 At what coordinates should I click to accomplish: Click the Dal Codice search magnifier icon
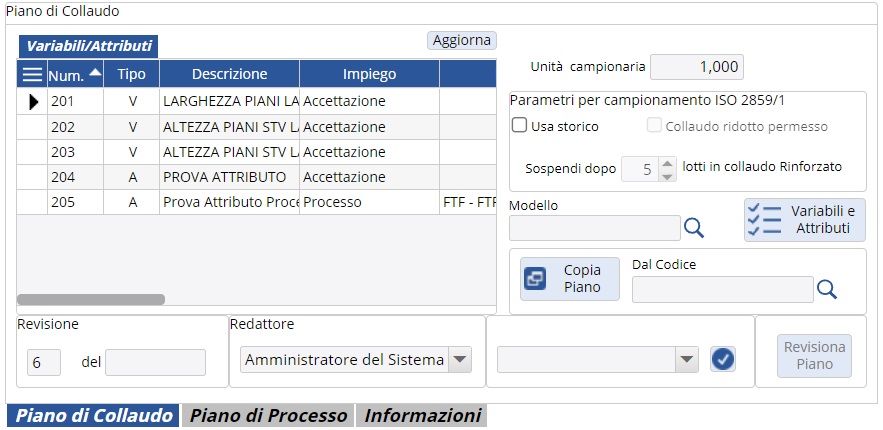[826, 289]
